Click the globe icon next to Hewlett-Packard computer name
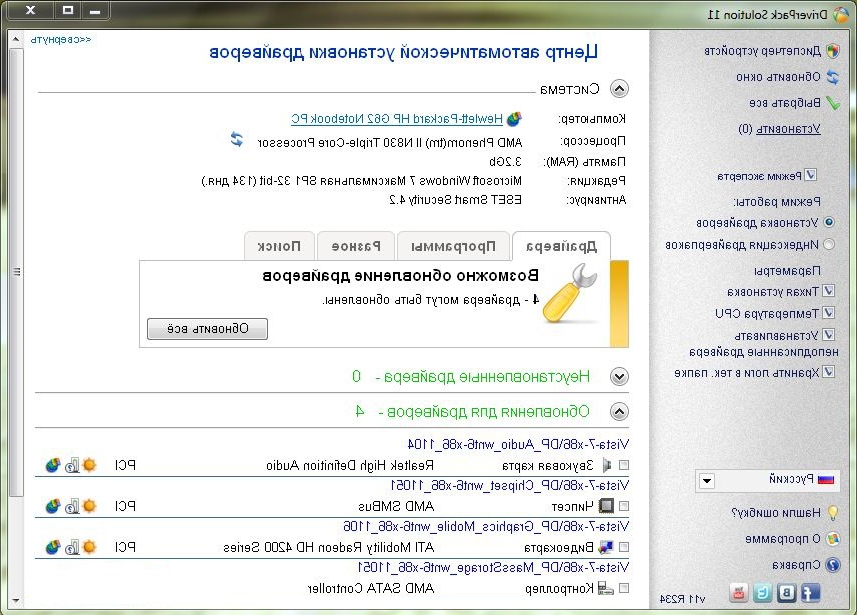857x615 pixels. [x=514, y=118]
